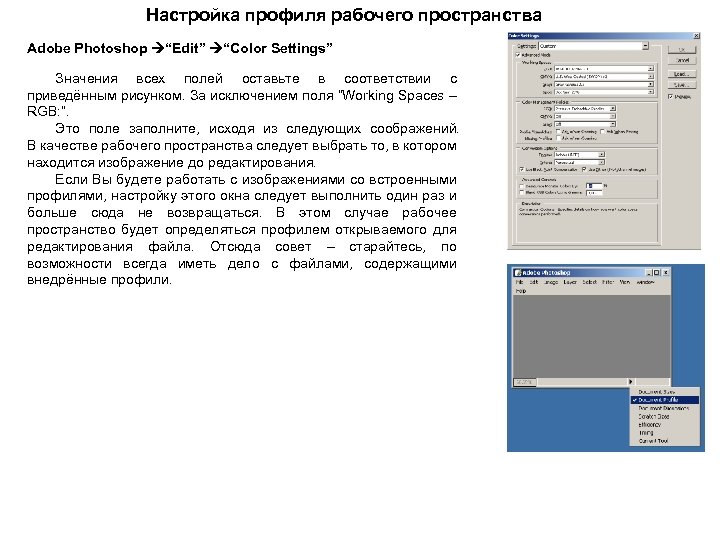Image resolution: width=720 pixels, height=540 pixels.
Task: Toggle Use Dither checkbox
Action: pos(584,169)
